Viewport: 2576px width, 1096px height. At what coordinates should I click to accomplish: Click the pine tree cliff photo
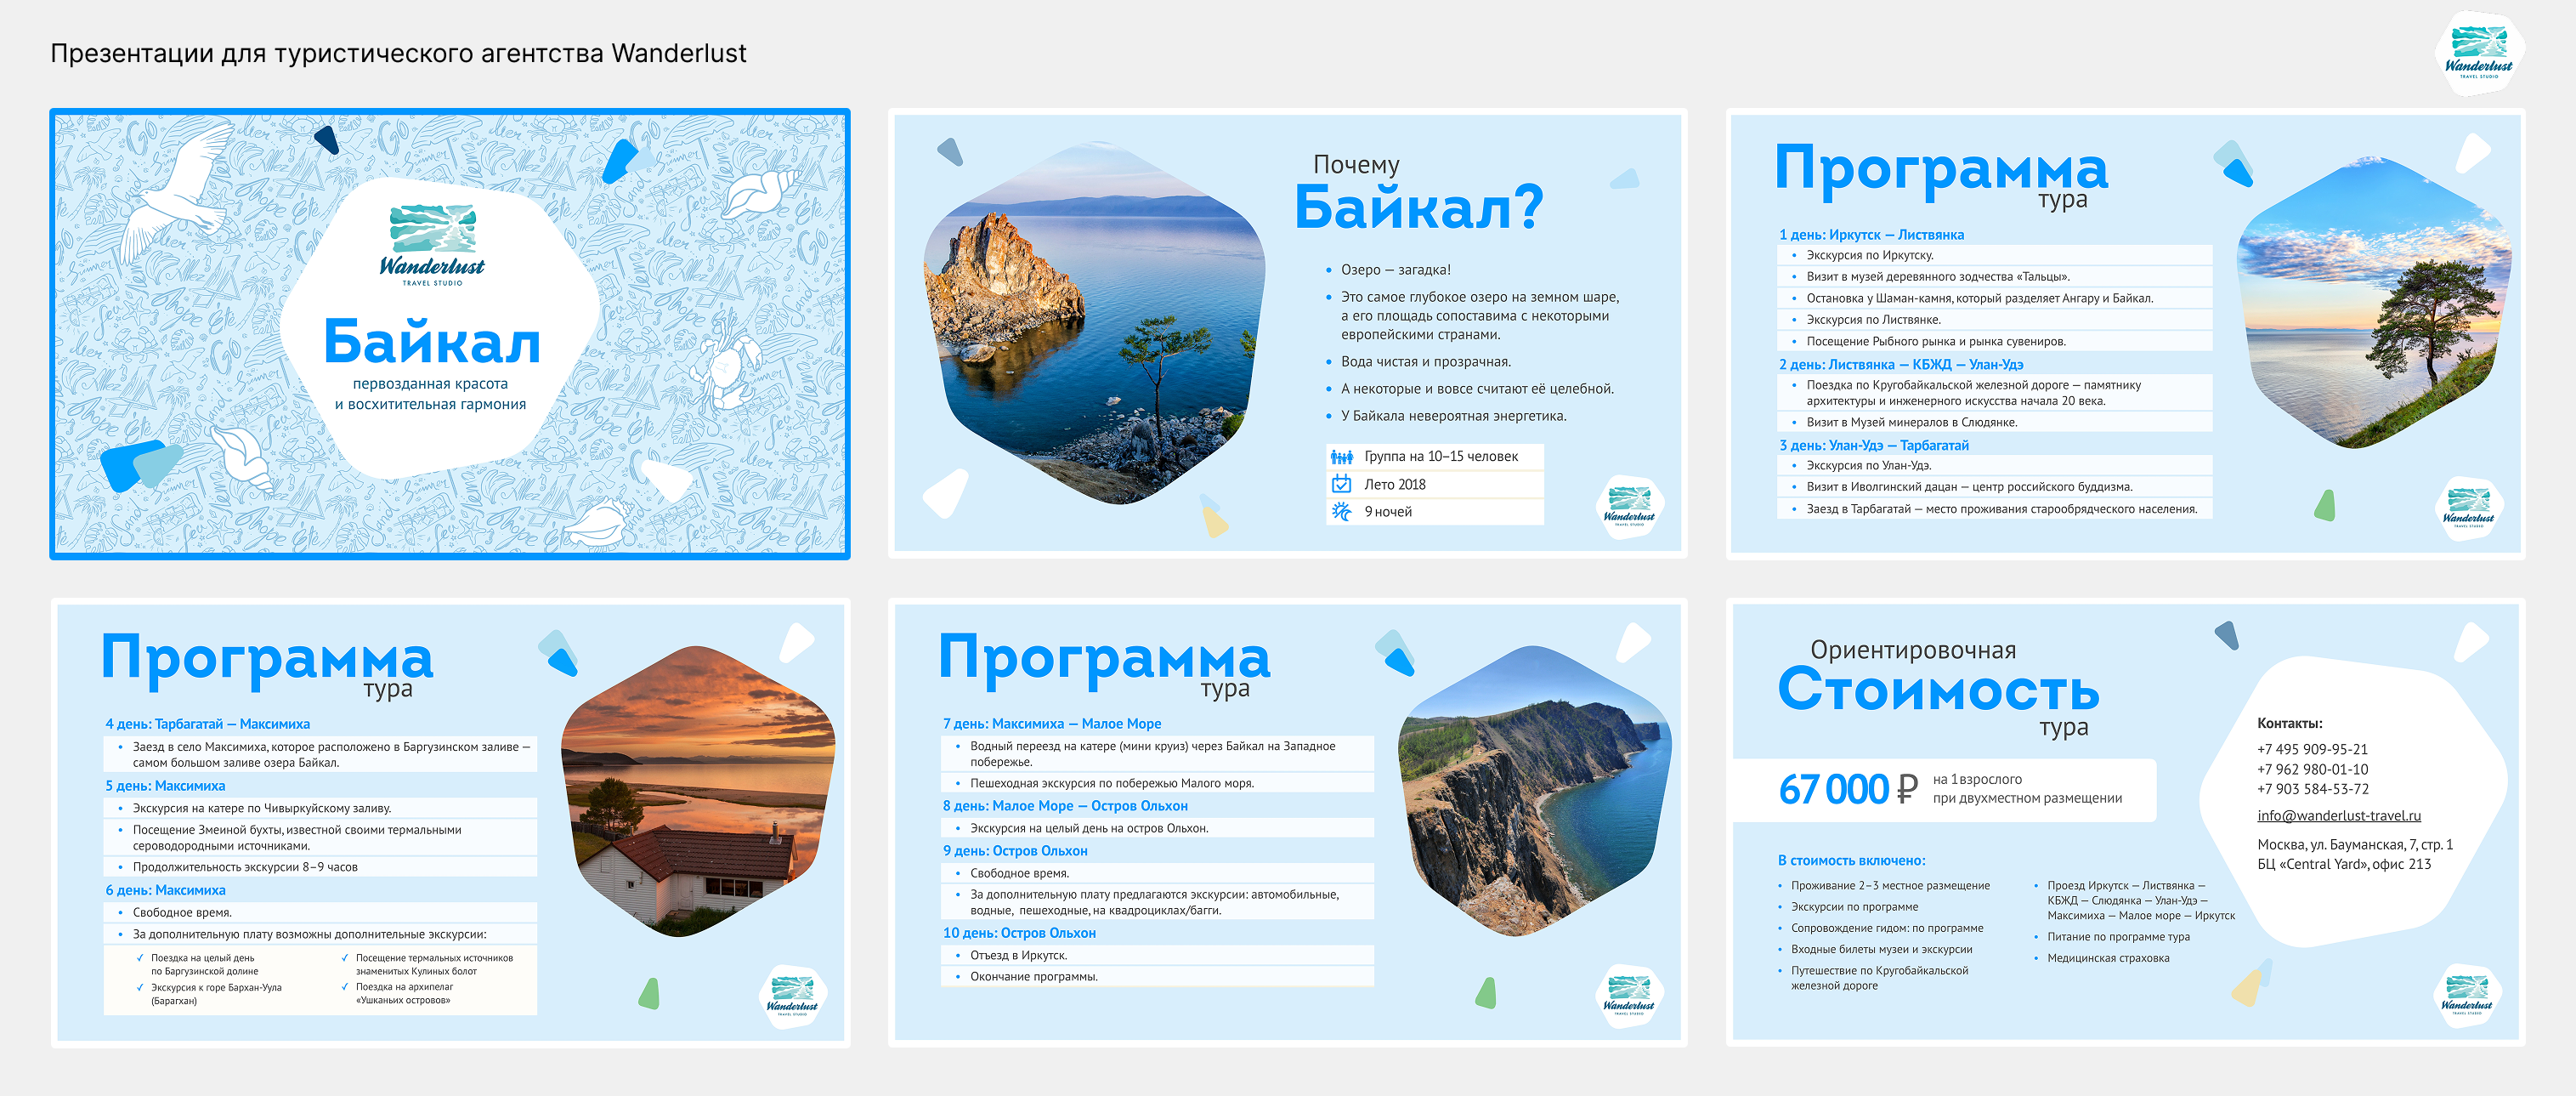(2373, 301)
